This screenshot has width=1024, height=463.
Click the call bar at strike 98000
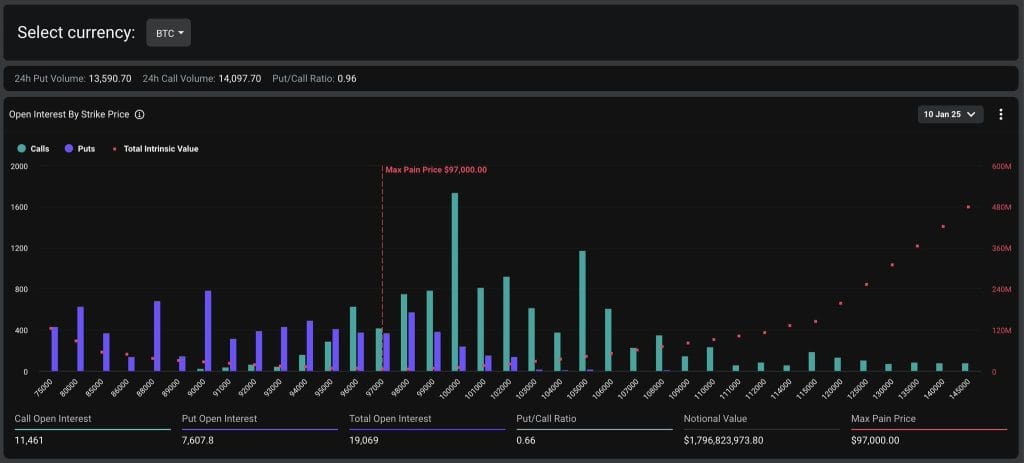404,333
